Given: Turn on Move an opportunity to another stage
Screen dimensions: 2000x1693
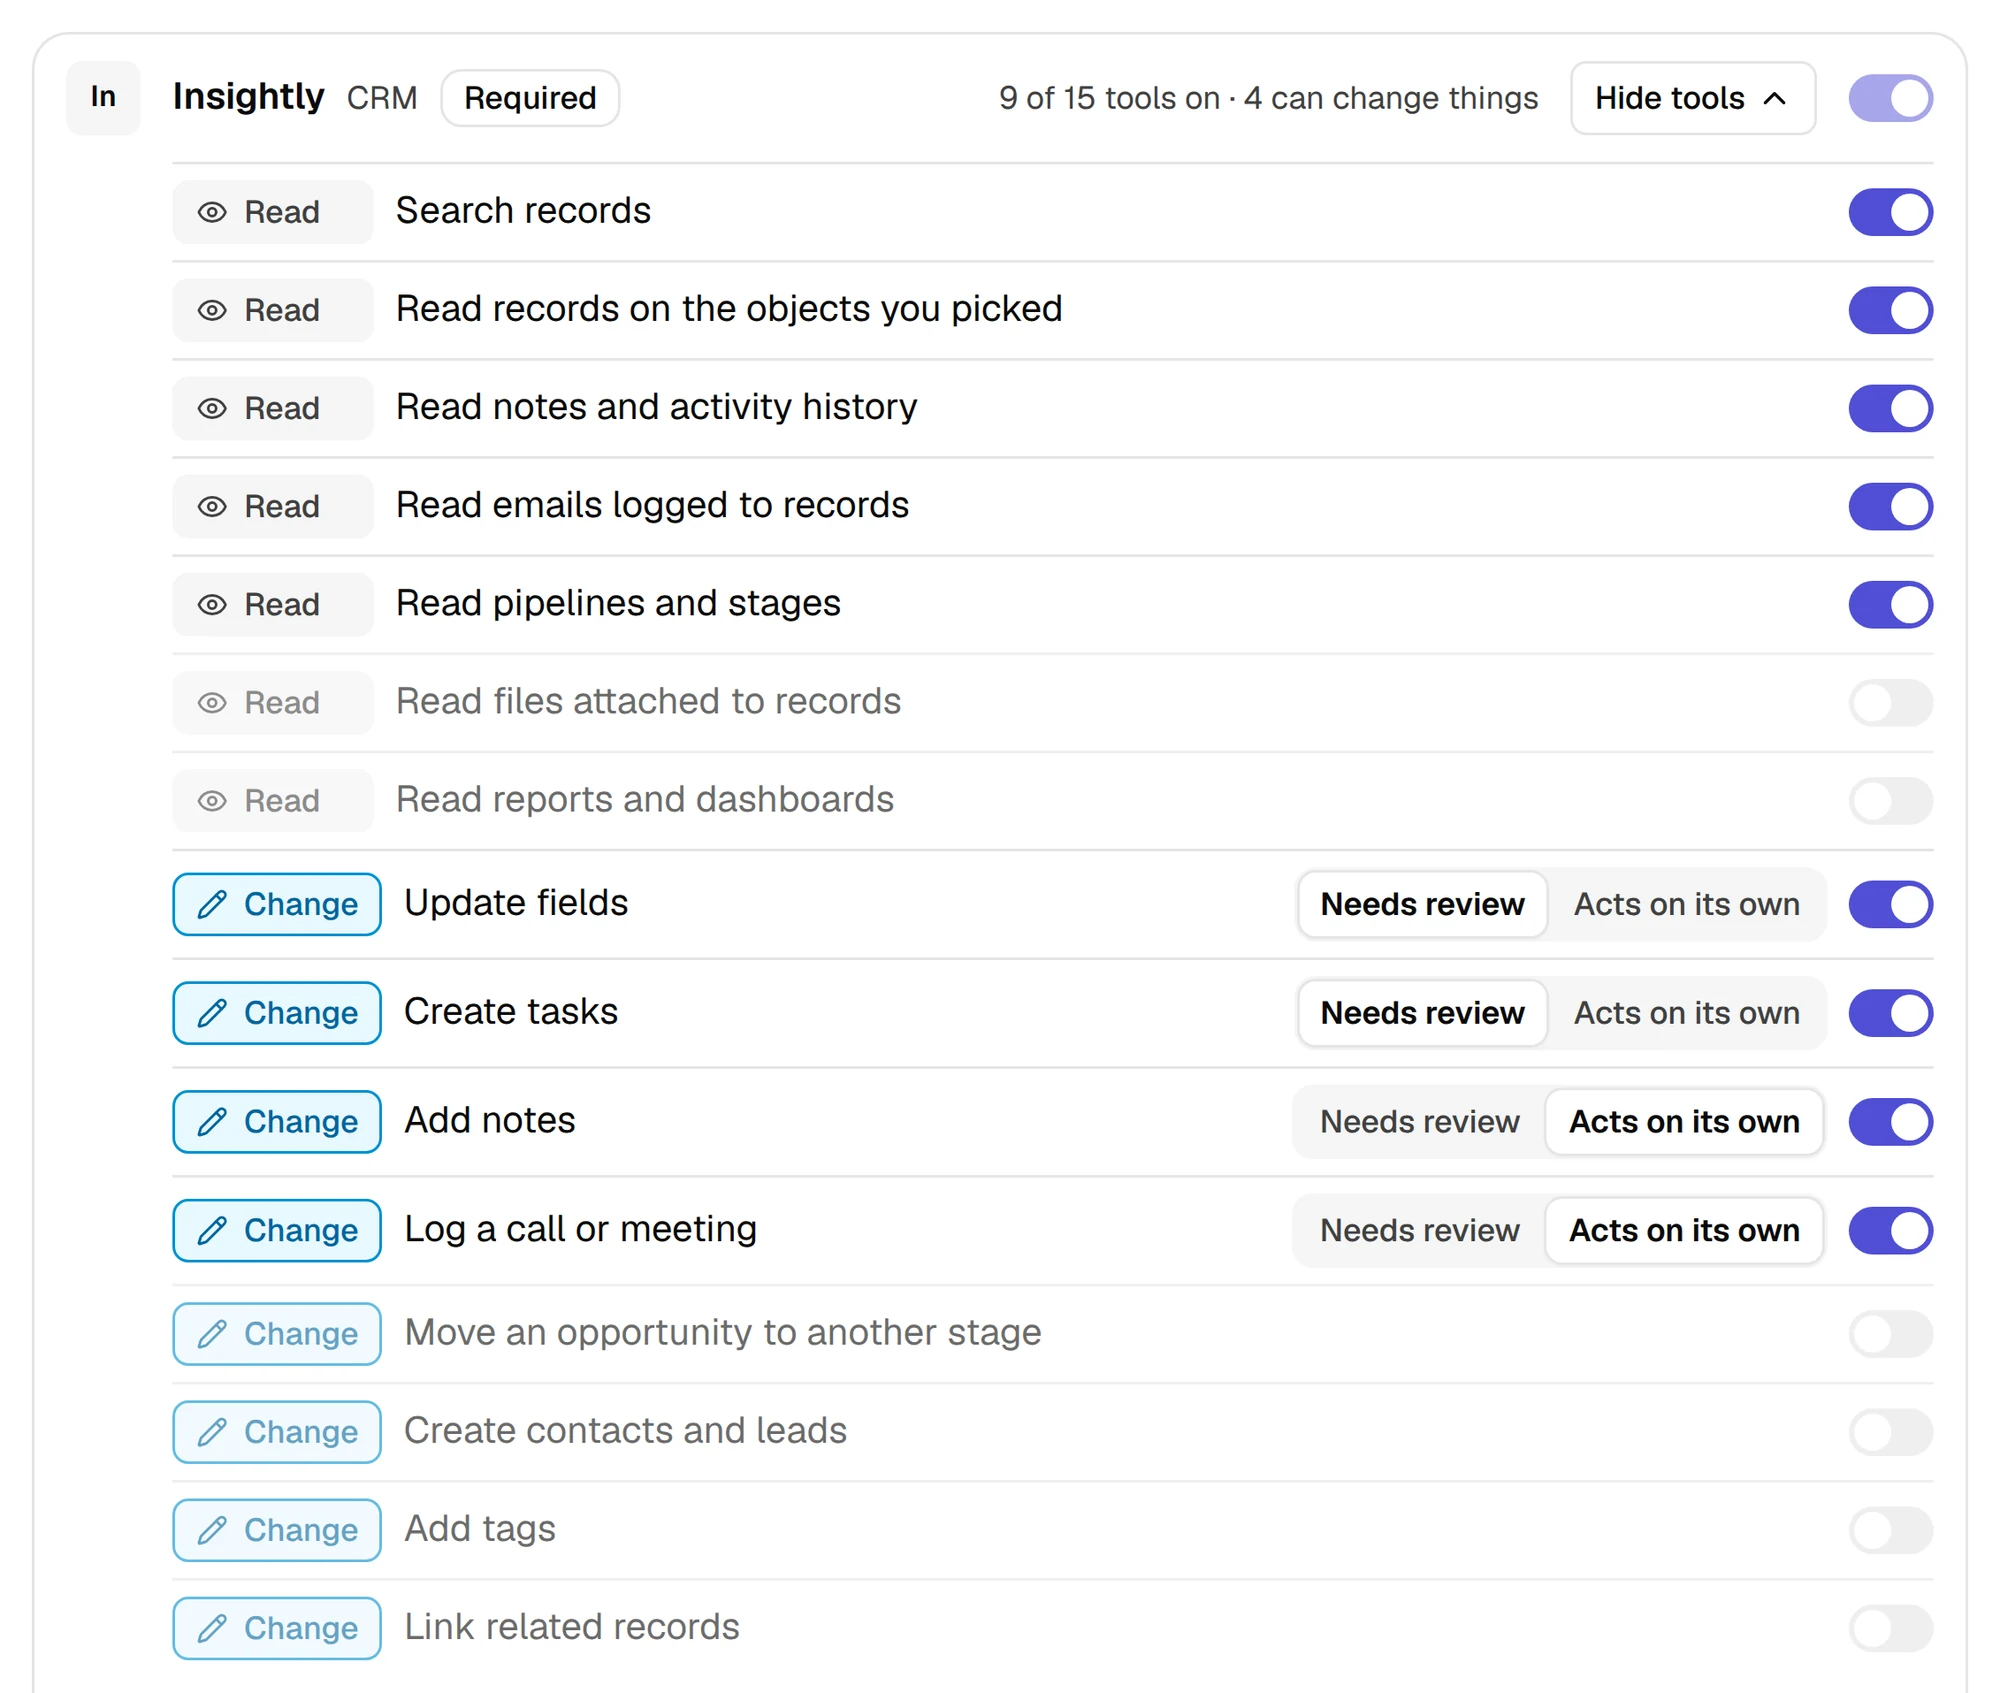Looking at the screenshot, I should pyautogui.click(x=1890, y=1334).
